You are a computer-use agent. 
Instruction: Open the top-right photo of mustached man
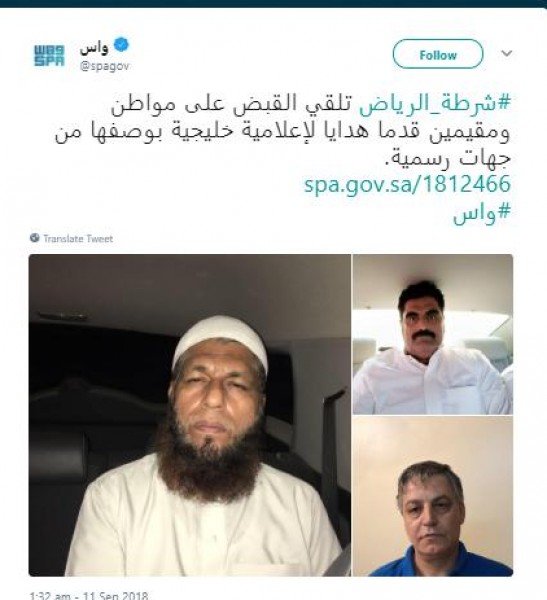pos(433,334)
